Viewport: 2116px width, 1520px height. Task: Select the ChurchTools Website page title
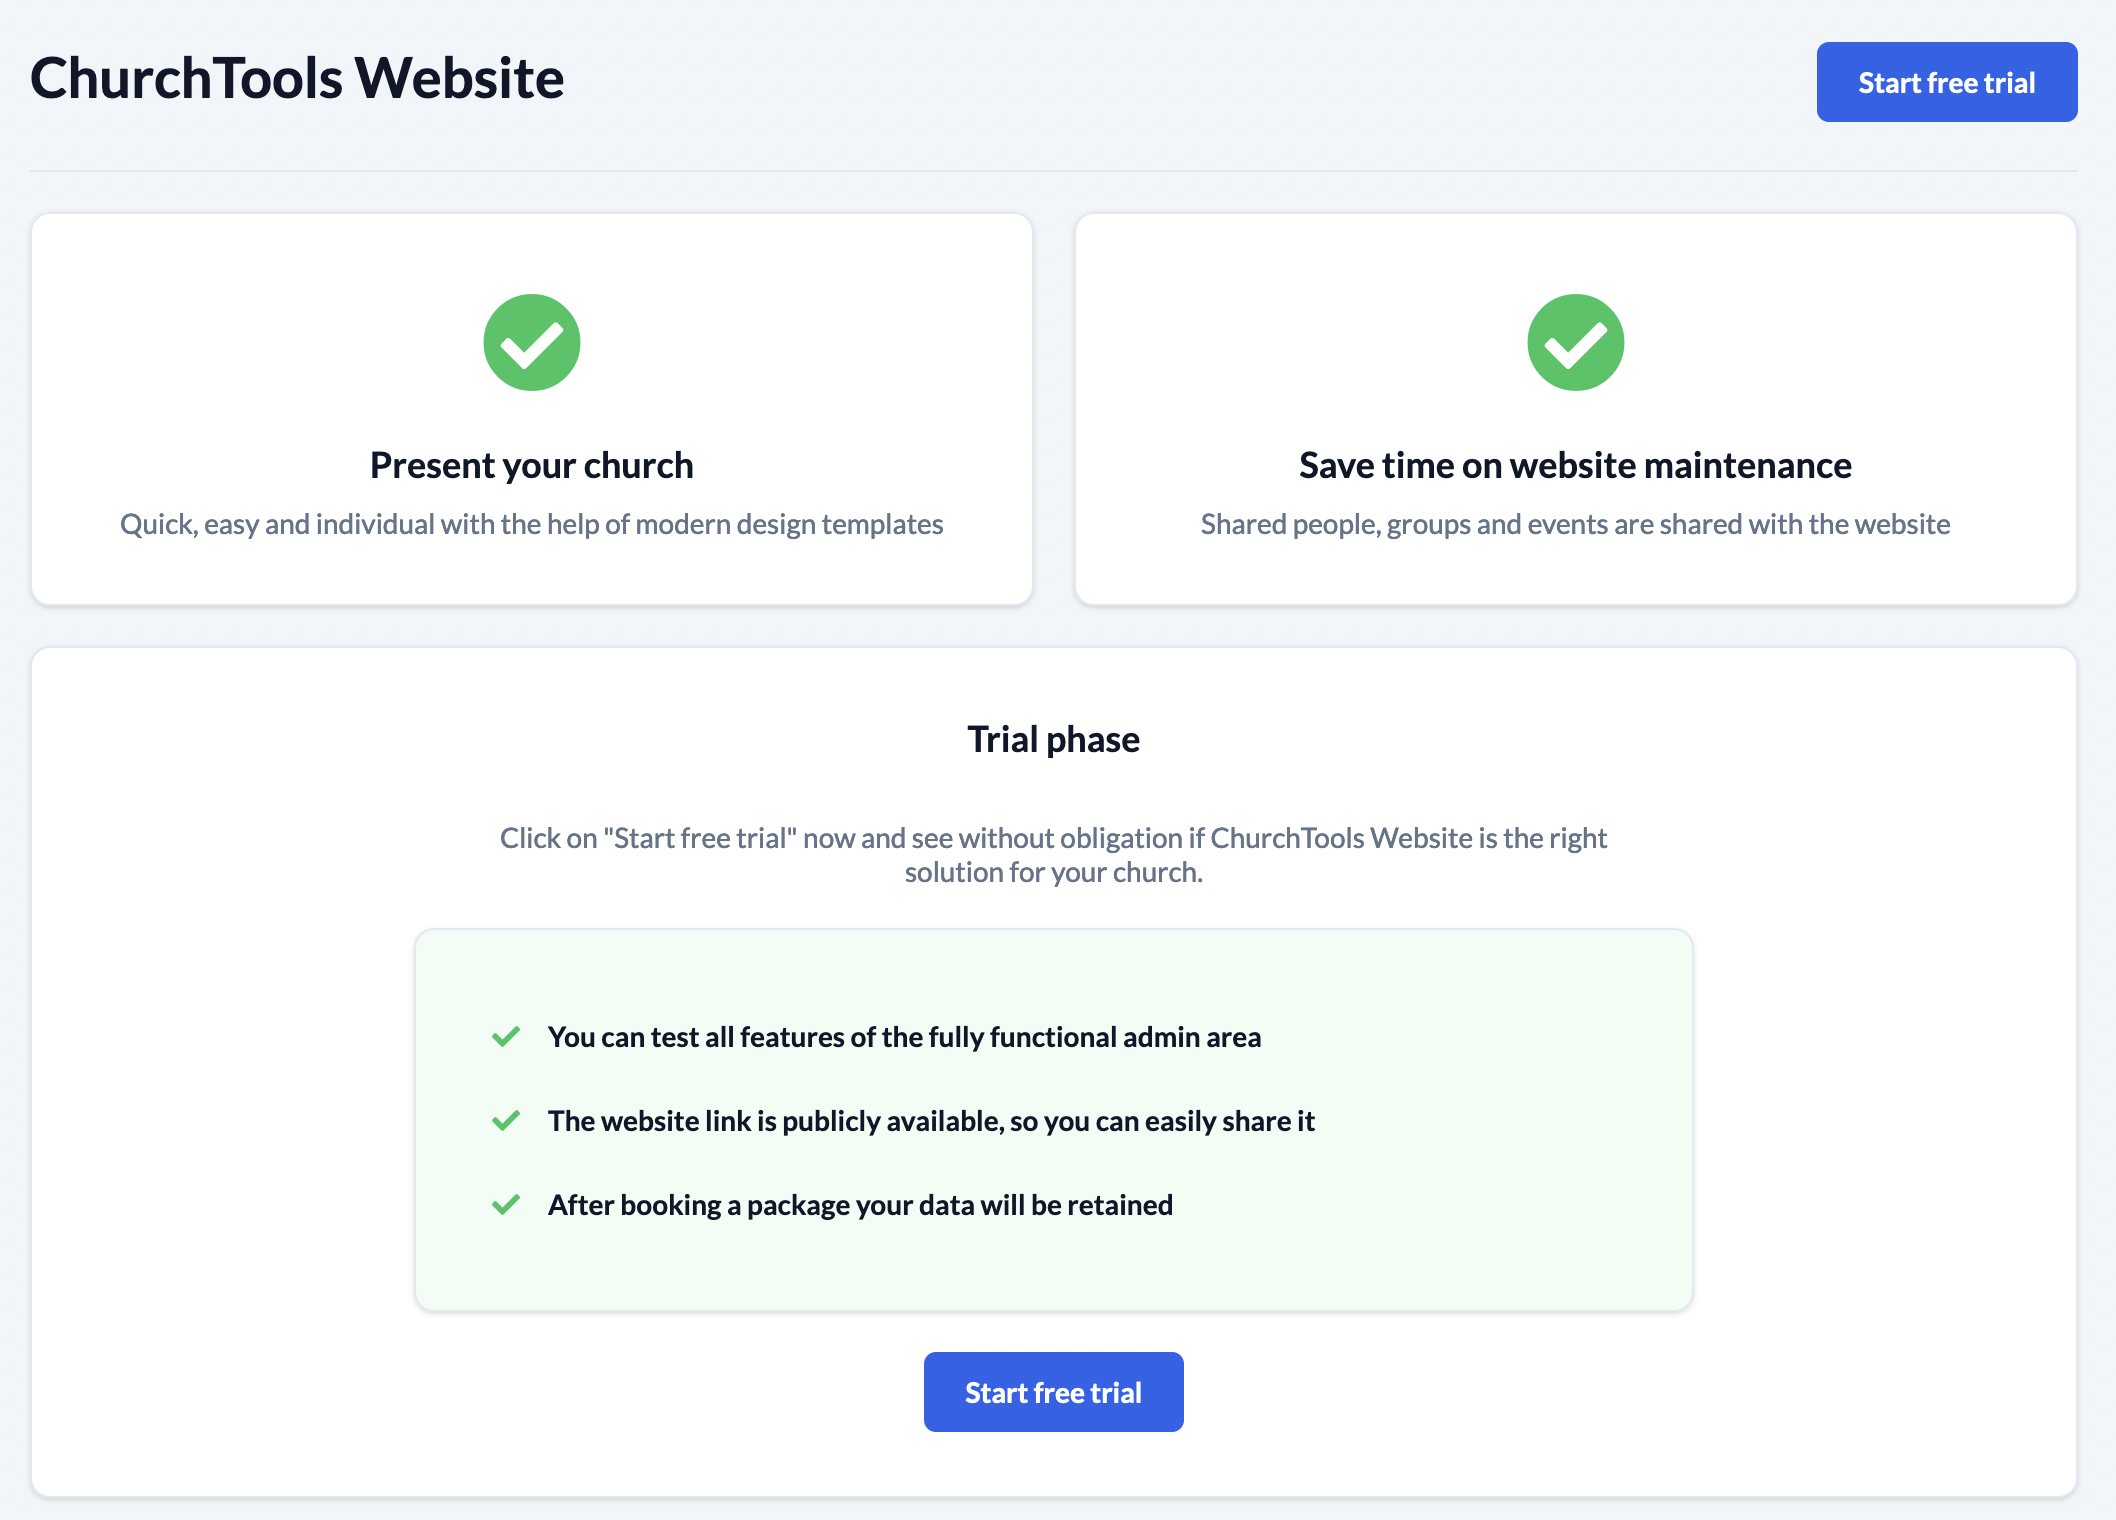click(297, 78)
